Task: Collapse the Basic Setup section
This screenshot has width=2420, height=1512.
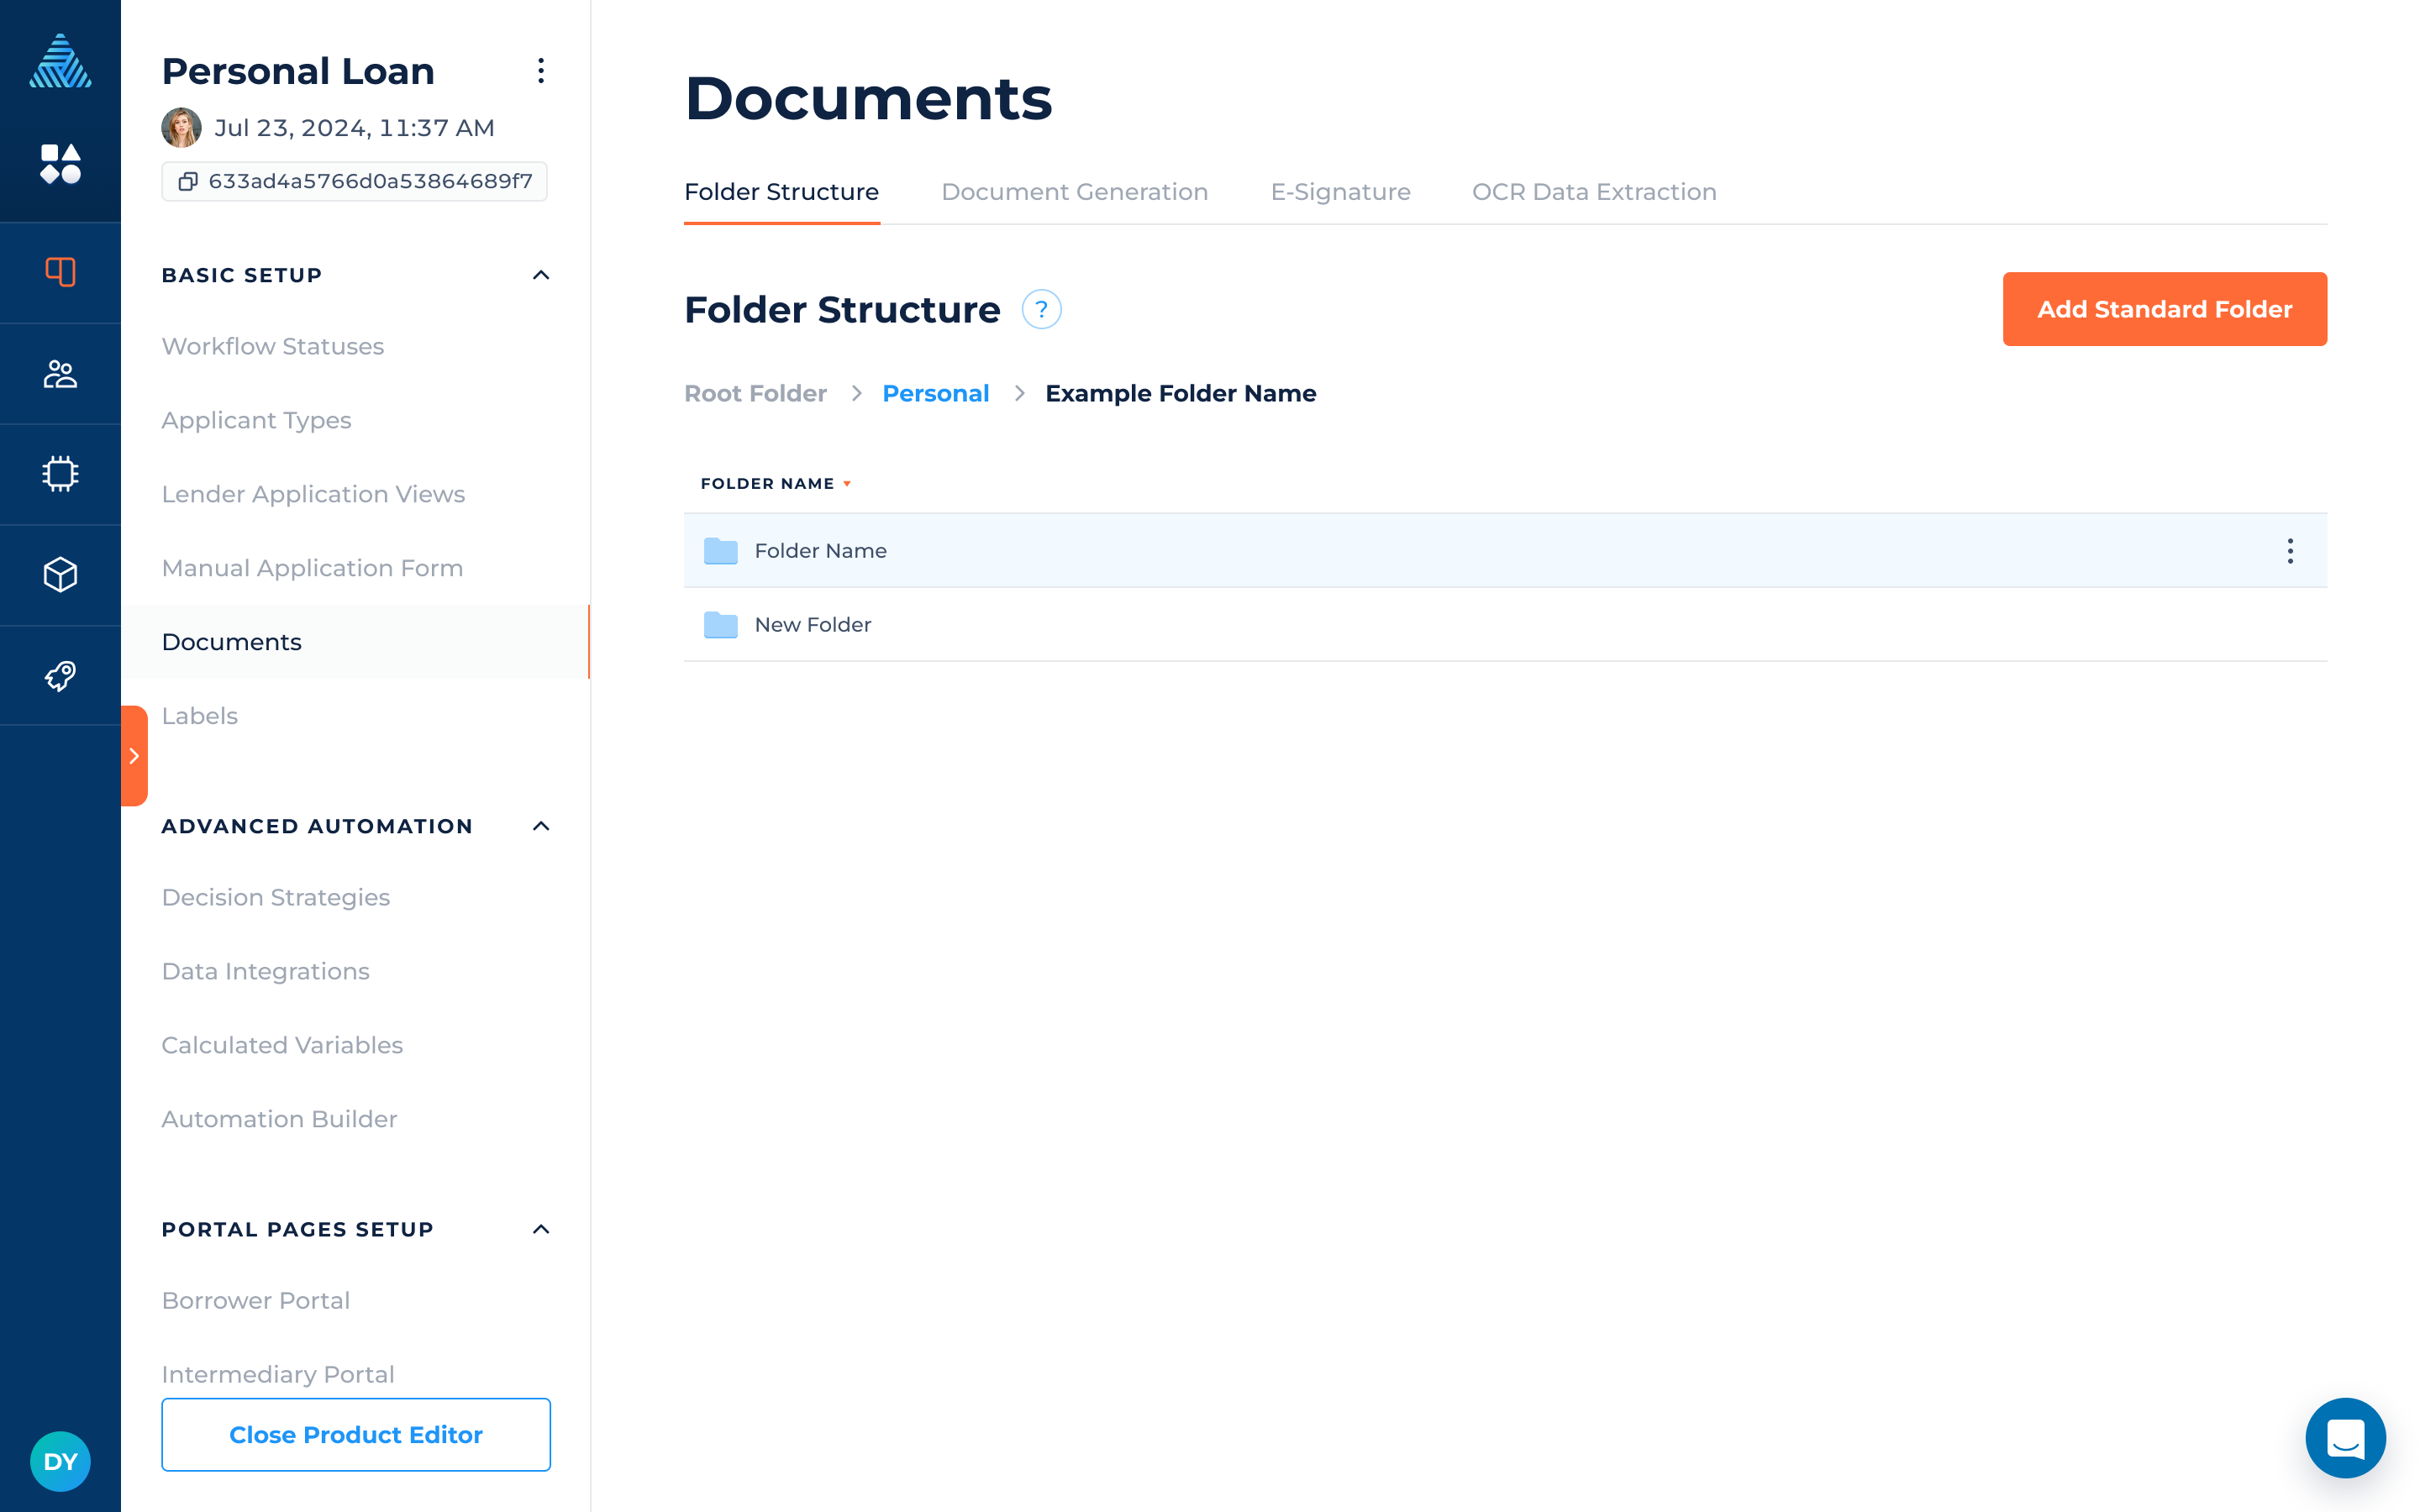Action: point(541,275)
